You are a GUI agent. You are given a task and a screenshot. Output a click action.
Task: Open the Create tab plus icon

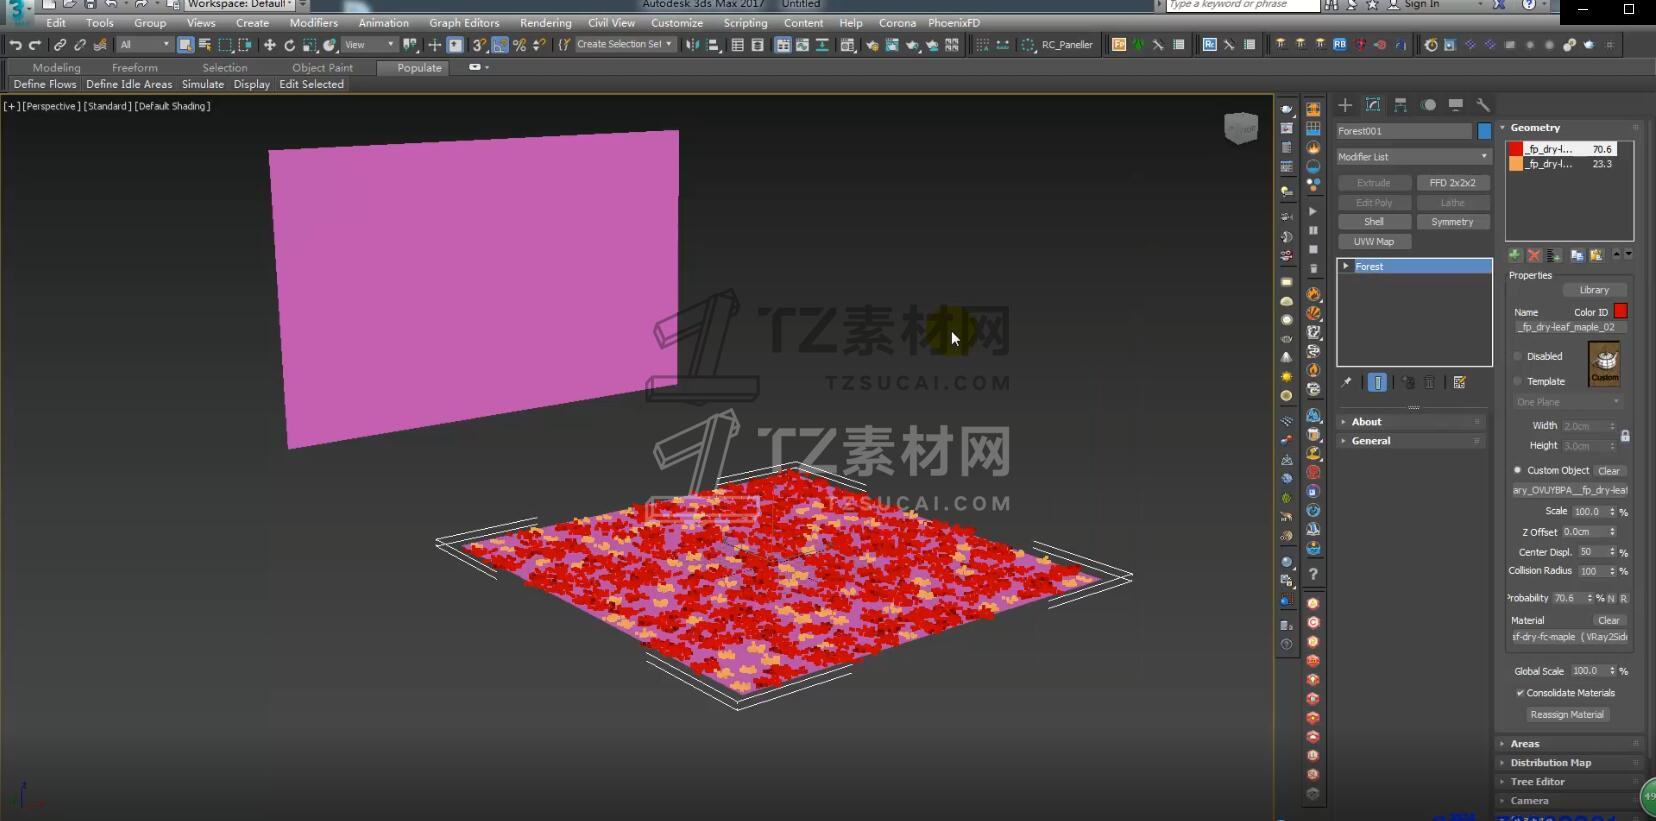tap(1345, 105)
